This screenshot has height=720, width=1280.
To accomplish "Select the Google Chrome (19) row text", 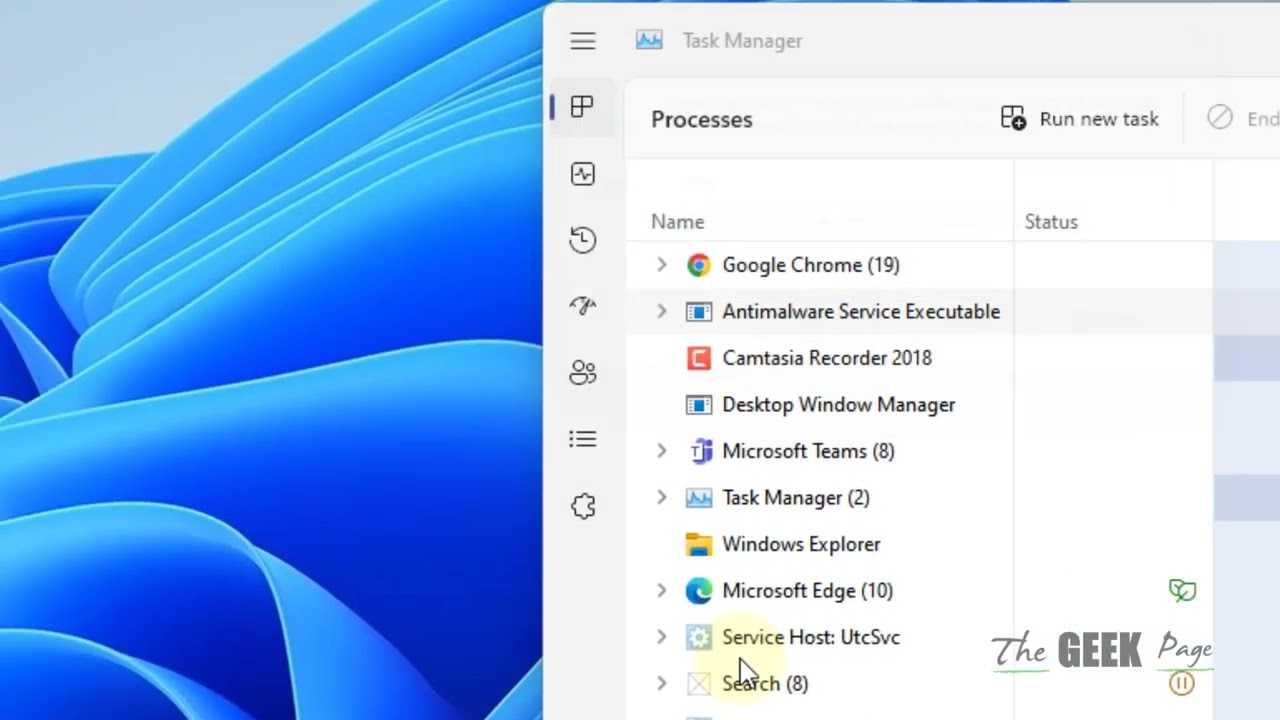I will (811, 265).
